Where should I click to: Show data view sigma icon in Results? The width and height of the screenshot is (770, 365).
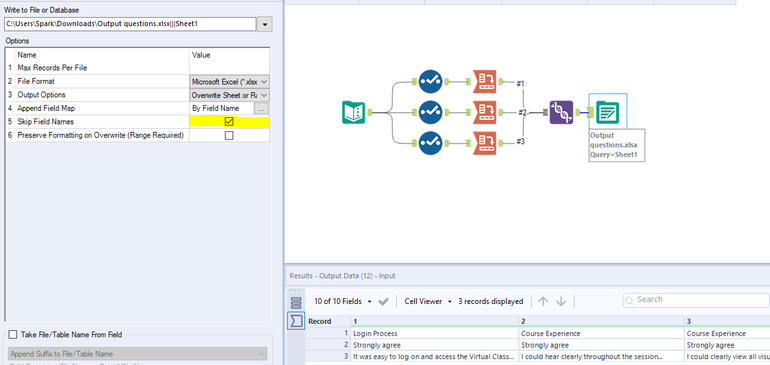click(x=296, y=321)
